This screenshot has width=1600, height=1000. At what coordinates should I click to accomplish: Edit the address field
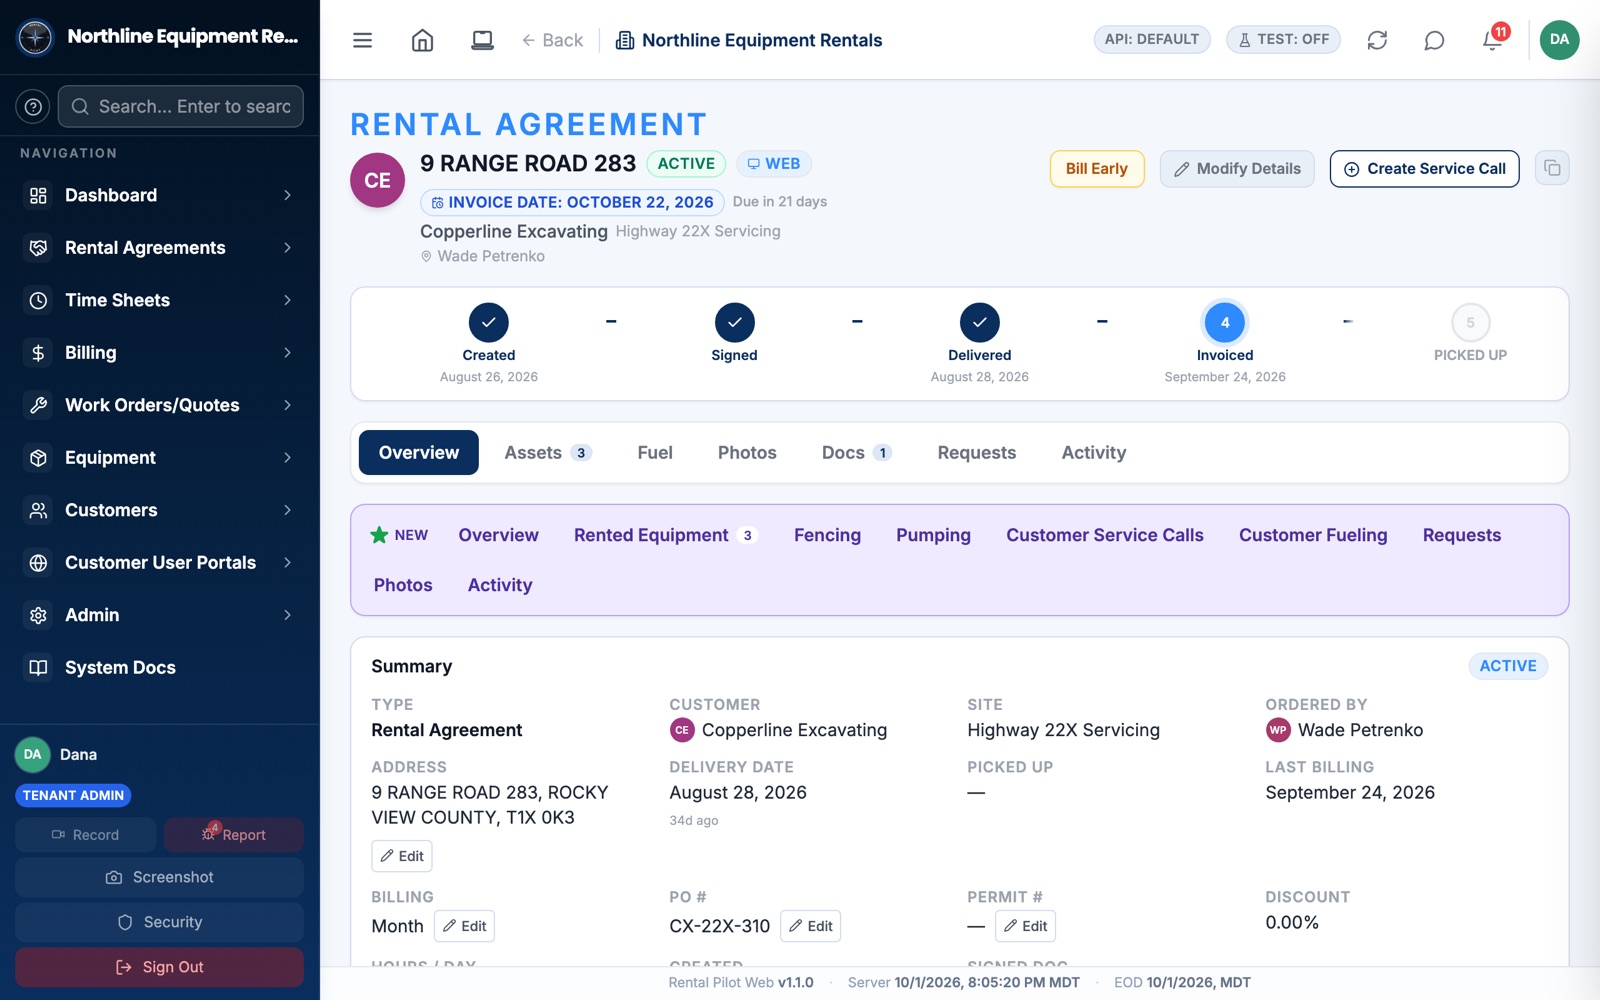[402, 856]
